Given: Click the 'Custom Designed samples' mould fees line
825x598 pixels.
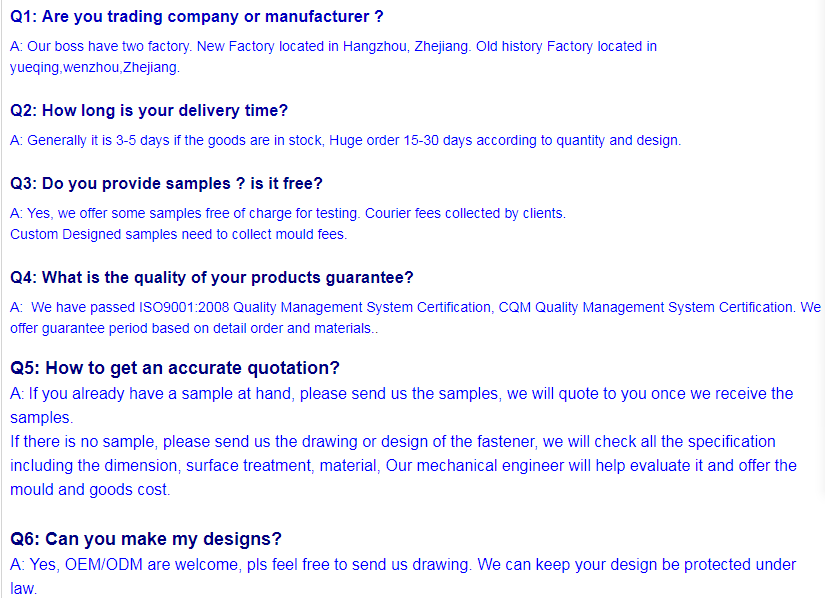Looking at the screenshot, I should [179, 234].
